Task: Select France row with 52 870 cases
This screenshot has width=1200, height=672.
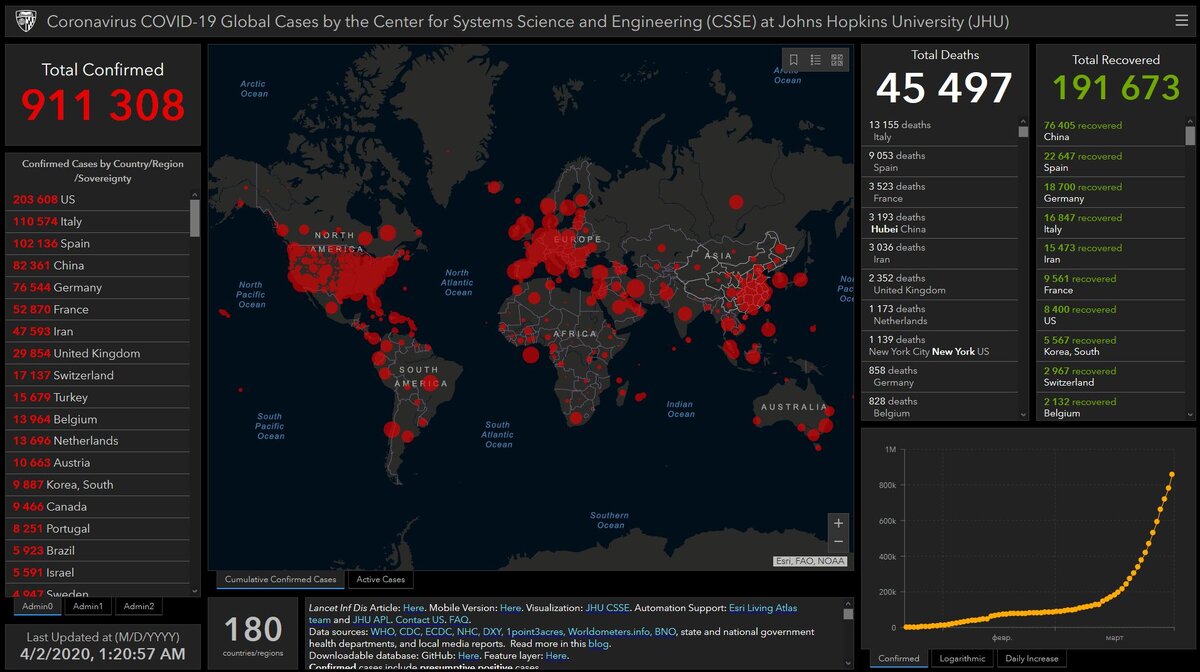Action: coord(97,310)
